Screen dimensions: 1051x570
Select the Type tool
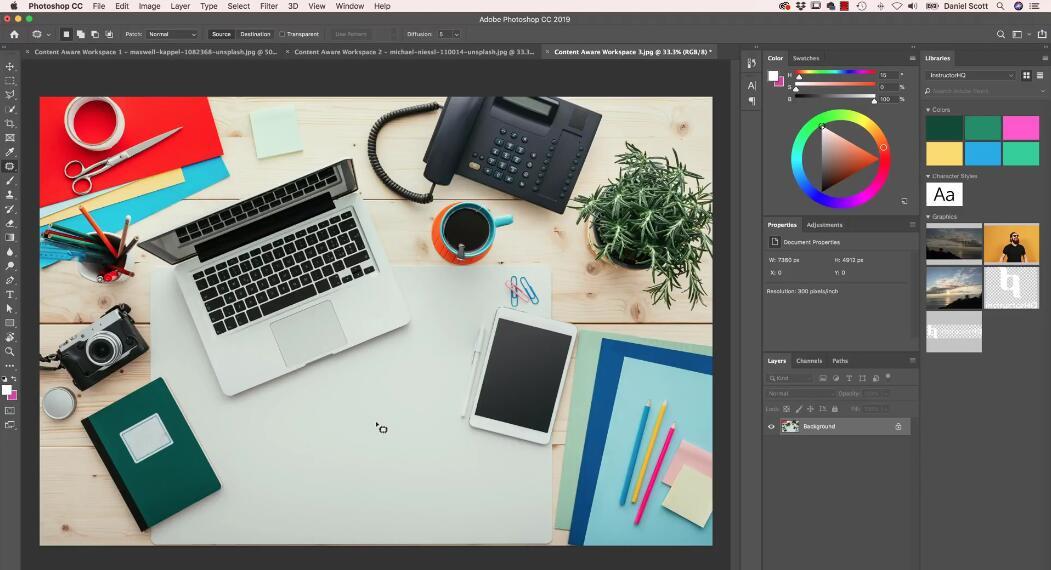(10, 295)
